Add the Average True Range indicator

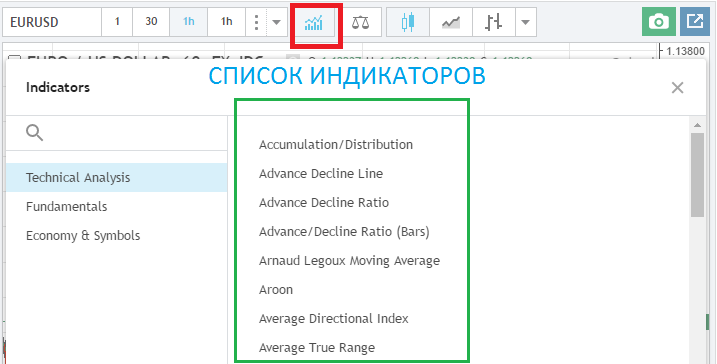coord(317,348)
